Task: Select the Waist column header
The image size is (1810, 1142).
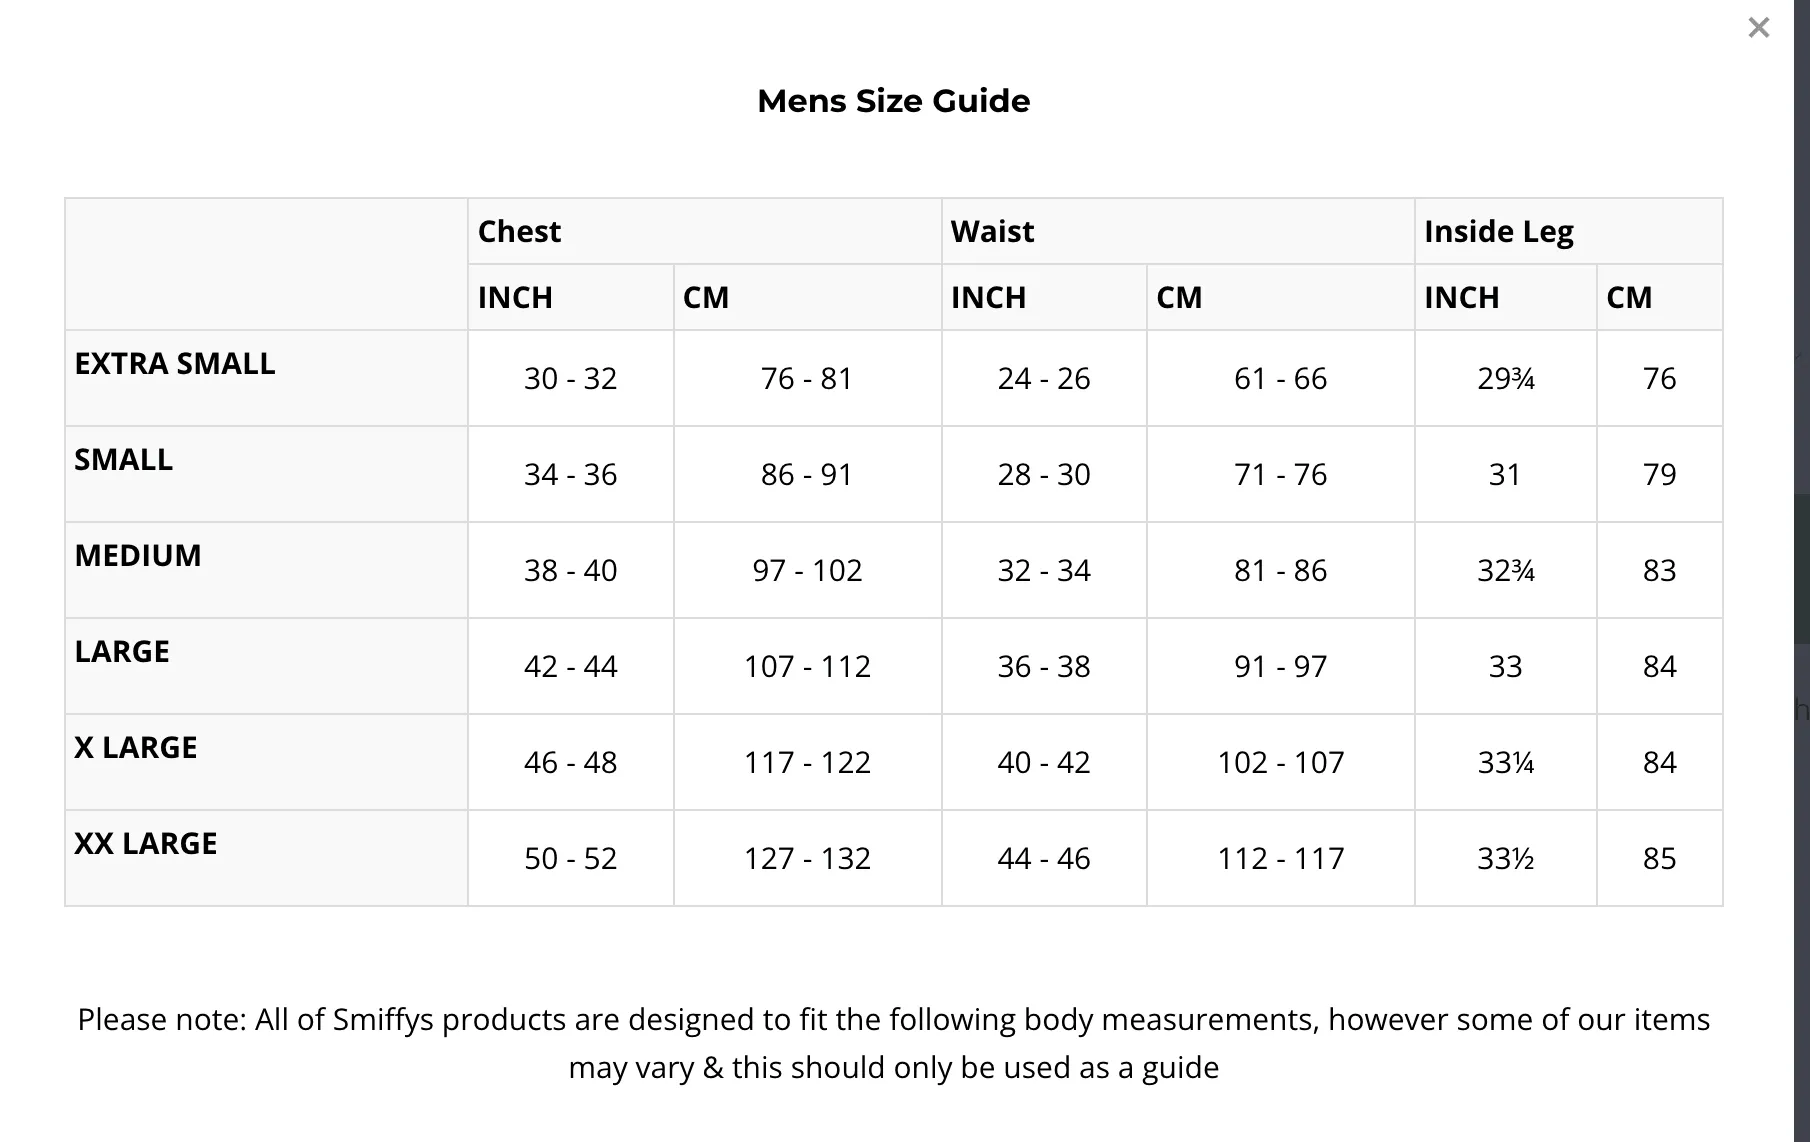Action: [992, 231]
